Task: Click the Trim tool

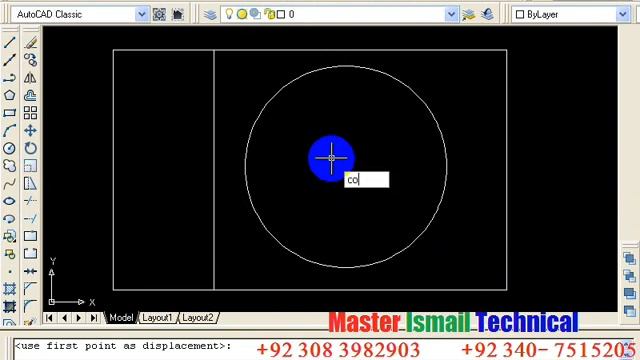Action: (31, 201)
